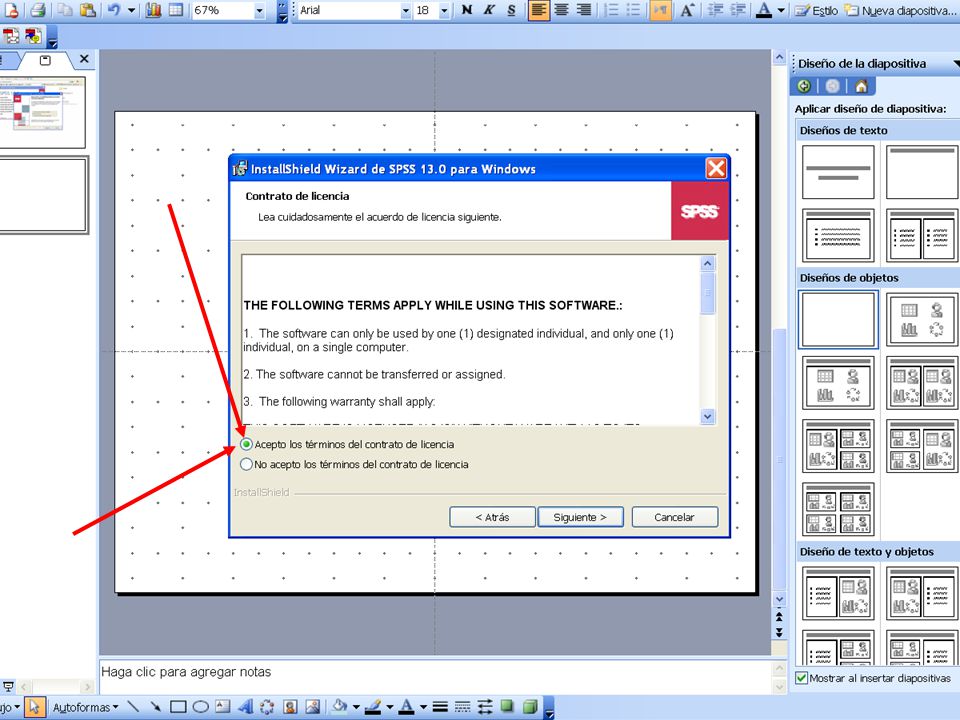960x720 pixels.
Task: Open Drawing toolbar Font Color dropdown arrow
Action: tap(423, 707)
